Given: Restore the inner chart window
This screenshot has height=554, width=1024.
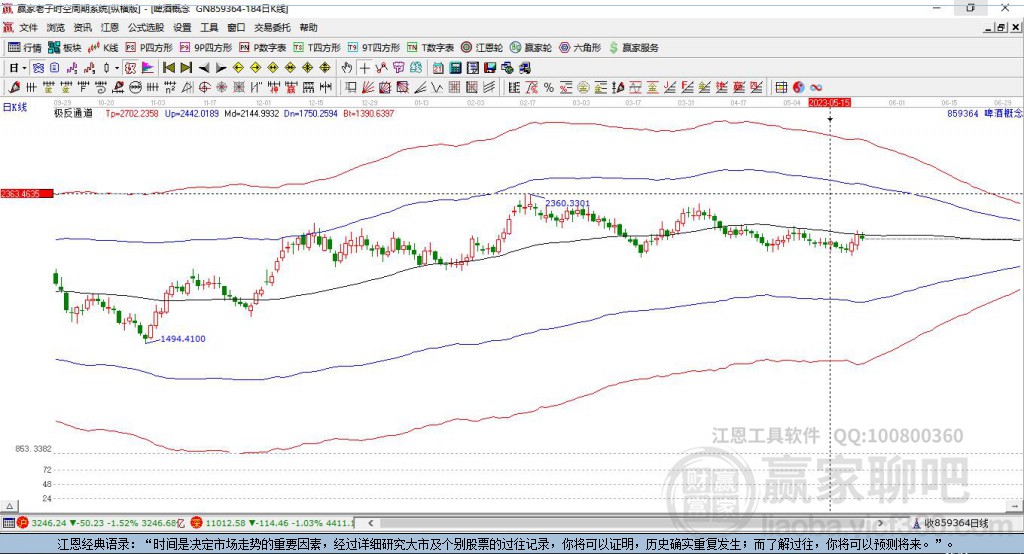Looking at the screenshot, I should click(1001, 27).
